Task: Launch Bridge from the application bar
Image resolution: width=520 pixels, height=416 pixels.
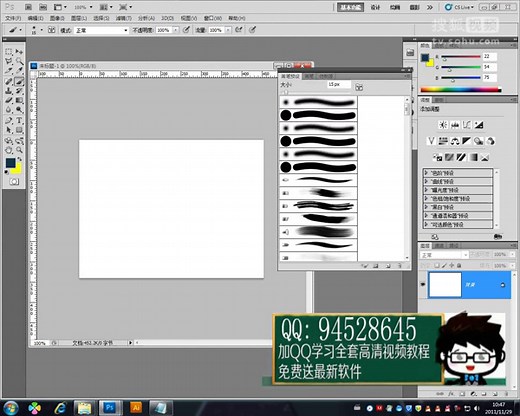Action: coord(29,7)
